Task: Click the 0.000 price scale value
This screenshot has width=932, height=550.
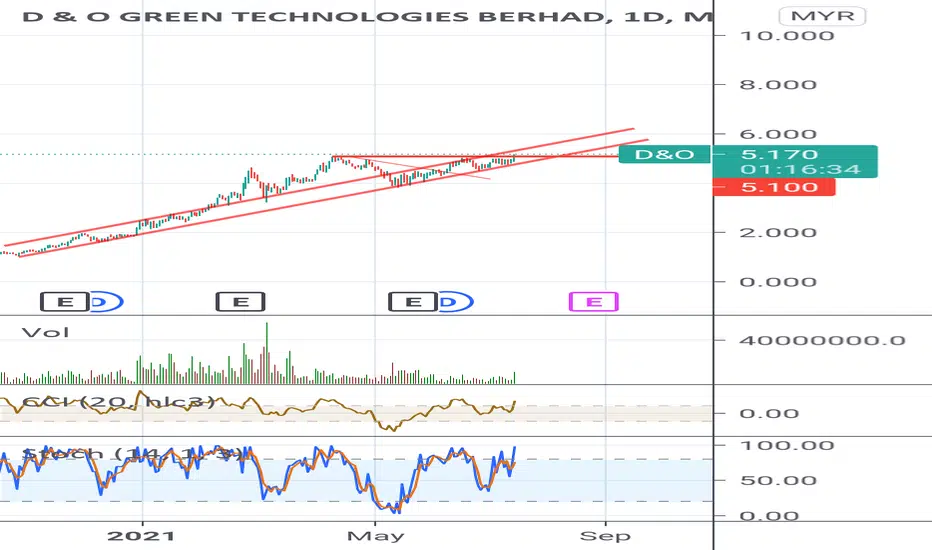Action: click(778, 282)
